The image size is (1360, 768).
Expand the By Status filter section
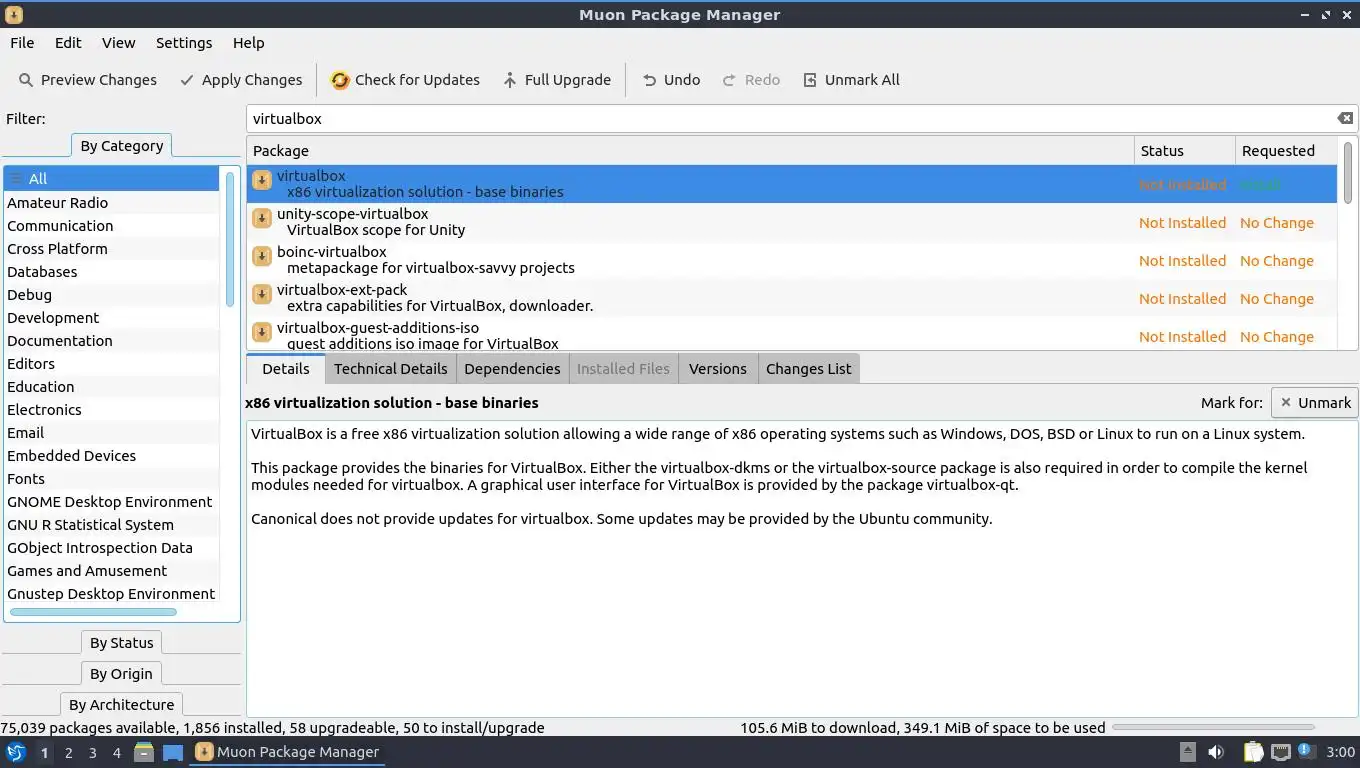[121, 643]
